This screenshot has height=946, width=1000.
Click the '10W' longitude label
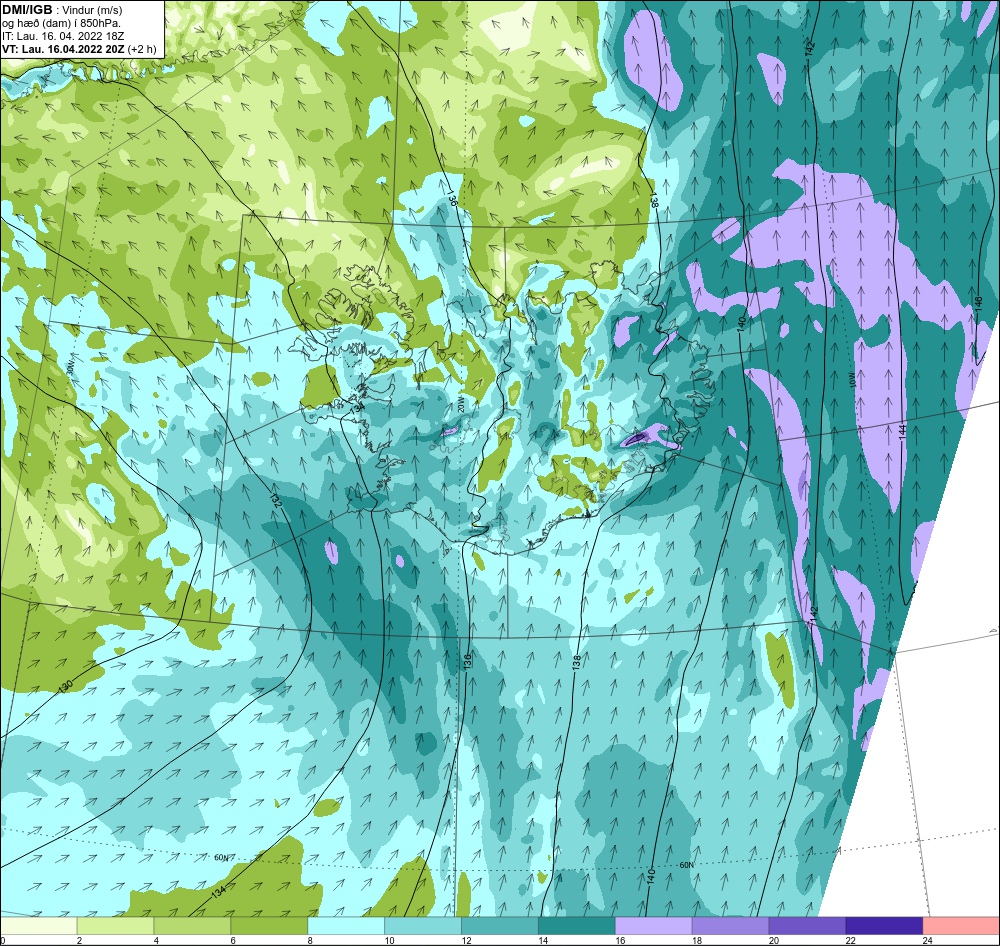[851, 380]
